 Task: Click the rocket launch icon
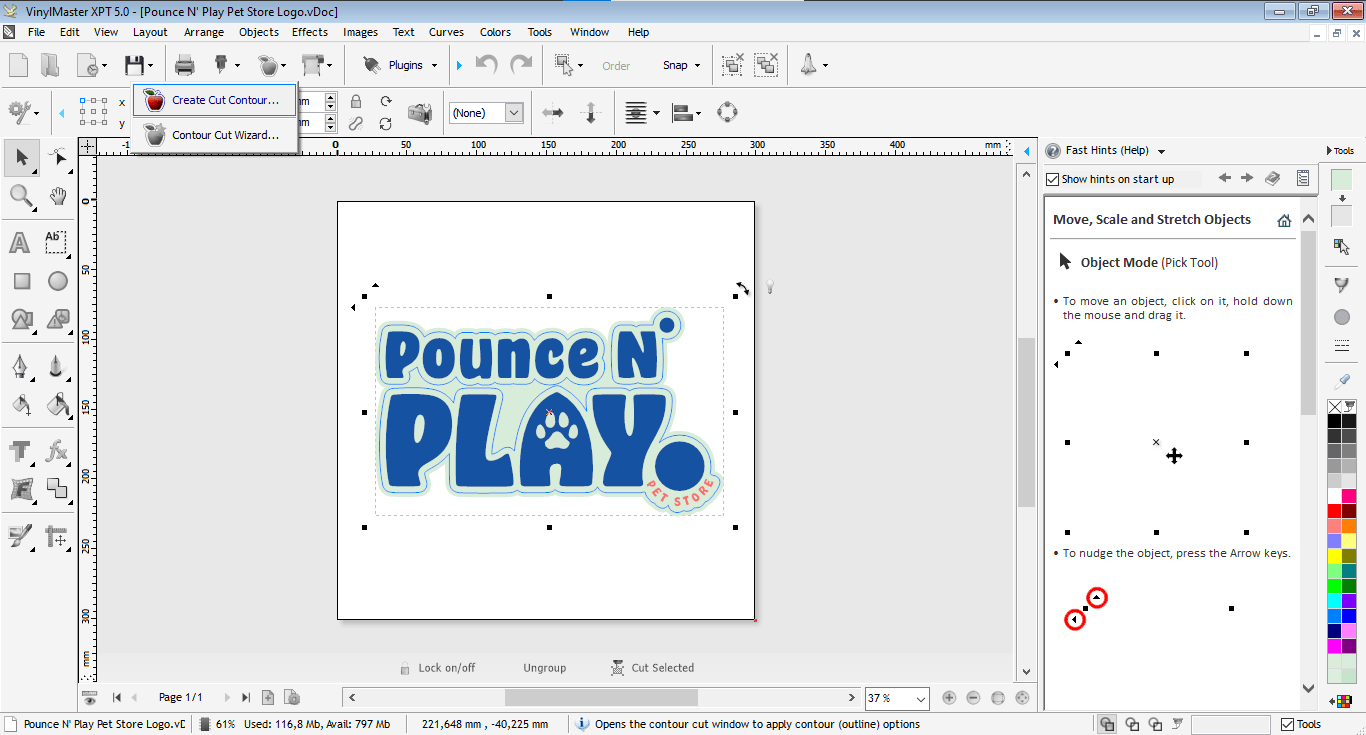coord(808,65)
